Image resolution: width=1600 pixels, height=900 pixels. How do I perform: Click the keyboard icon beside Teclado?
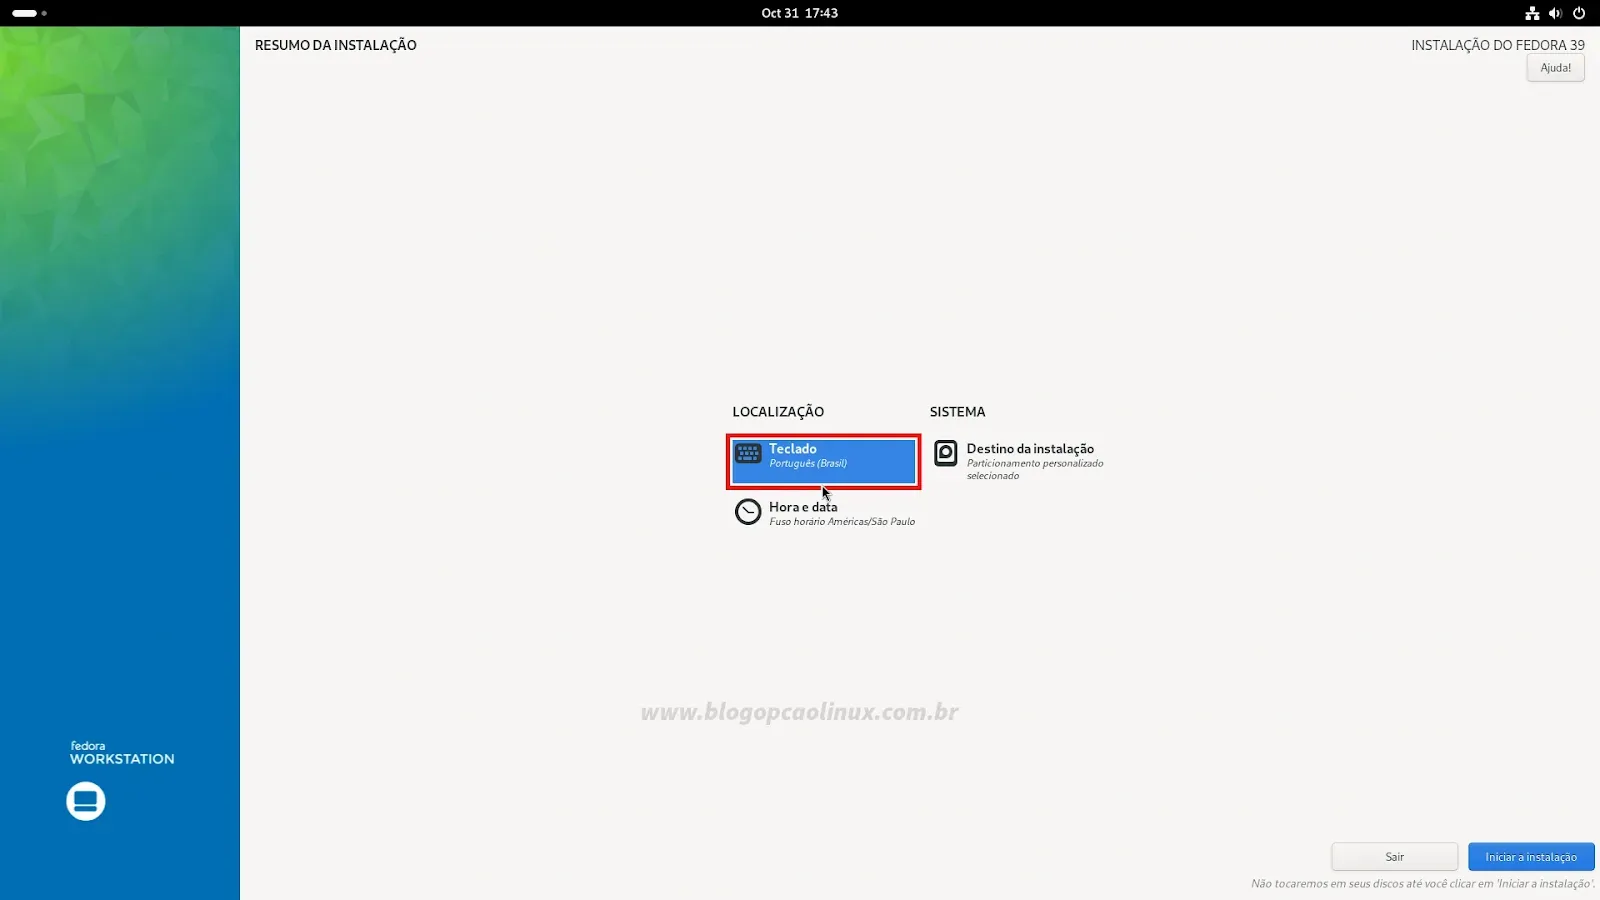coord(748,454)
